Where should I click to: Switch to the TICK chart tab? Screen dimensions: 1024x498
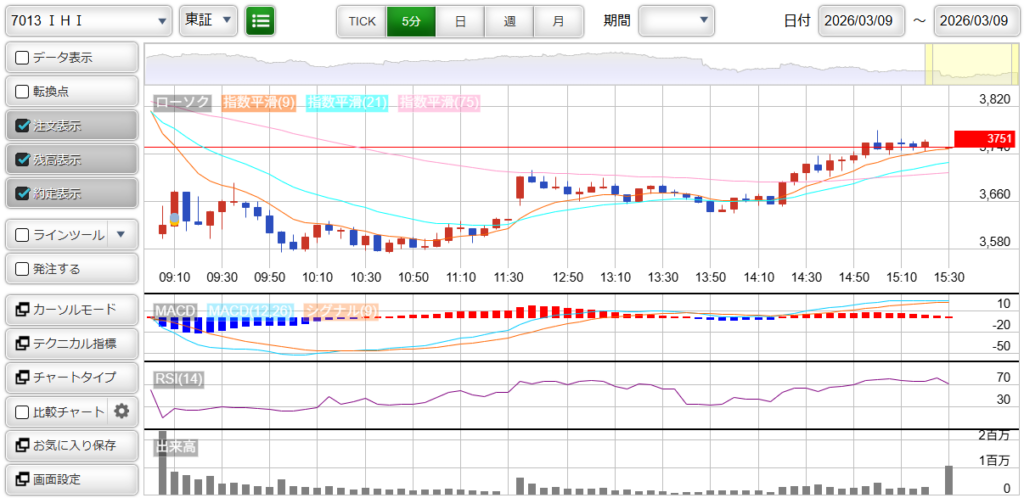click(x=361, y=20)
